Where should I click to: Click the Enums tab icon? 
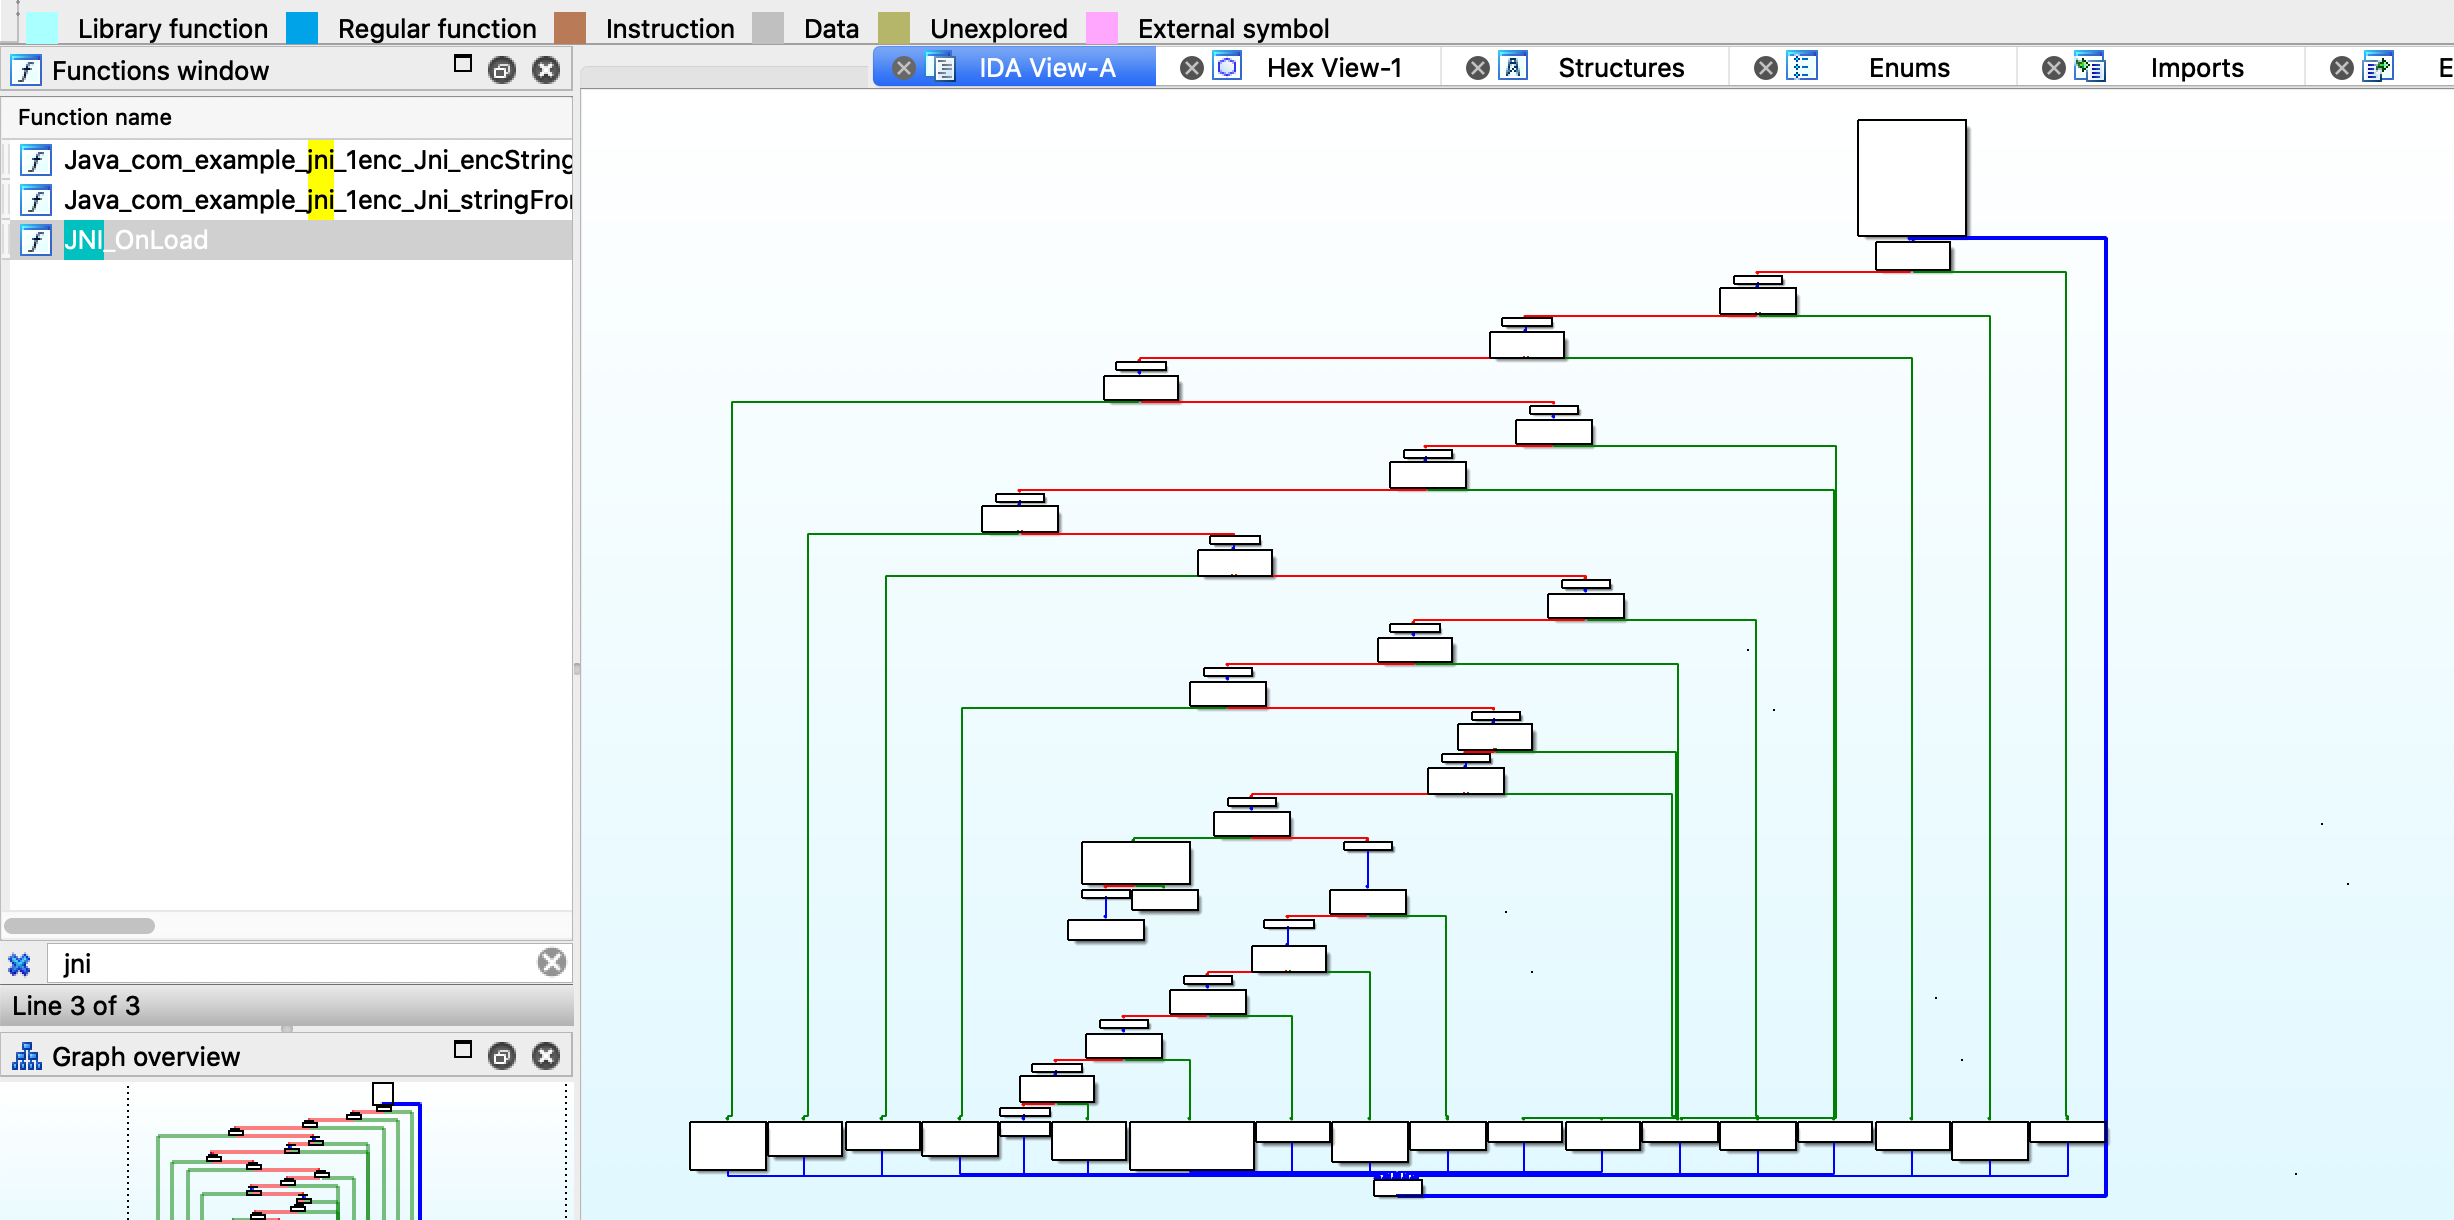1801,68
